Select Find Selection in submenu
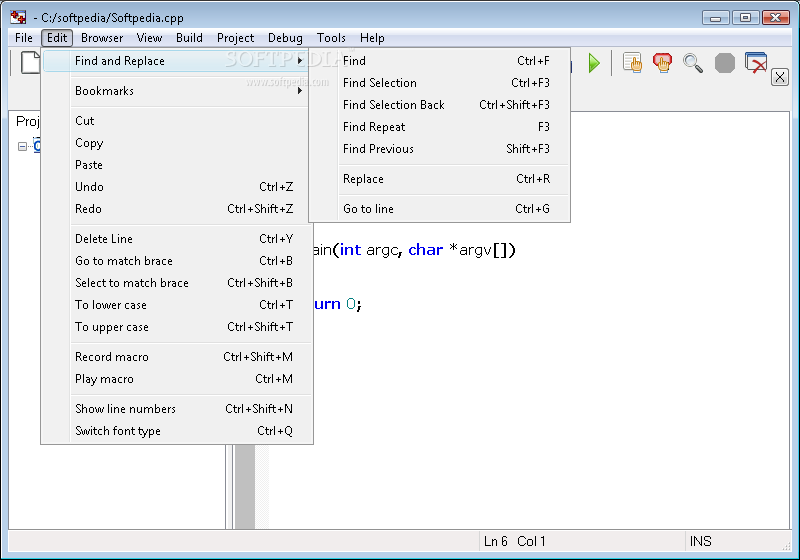Screen dimensions: 800x560 coord(439,83)
